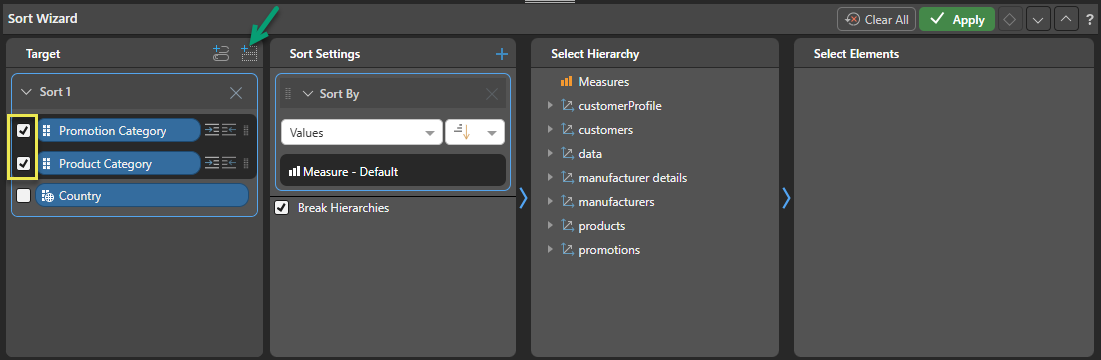Image resolution: width=1101 pixels, height=360 pixels.
Task: Click the diamond icon next to Apply
Action: pyautogui.click(x=1010, y=20)
